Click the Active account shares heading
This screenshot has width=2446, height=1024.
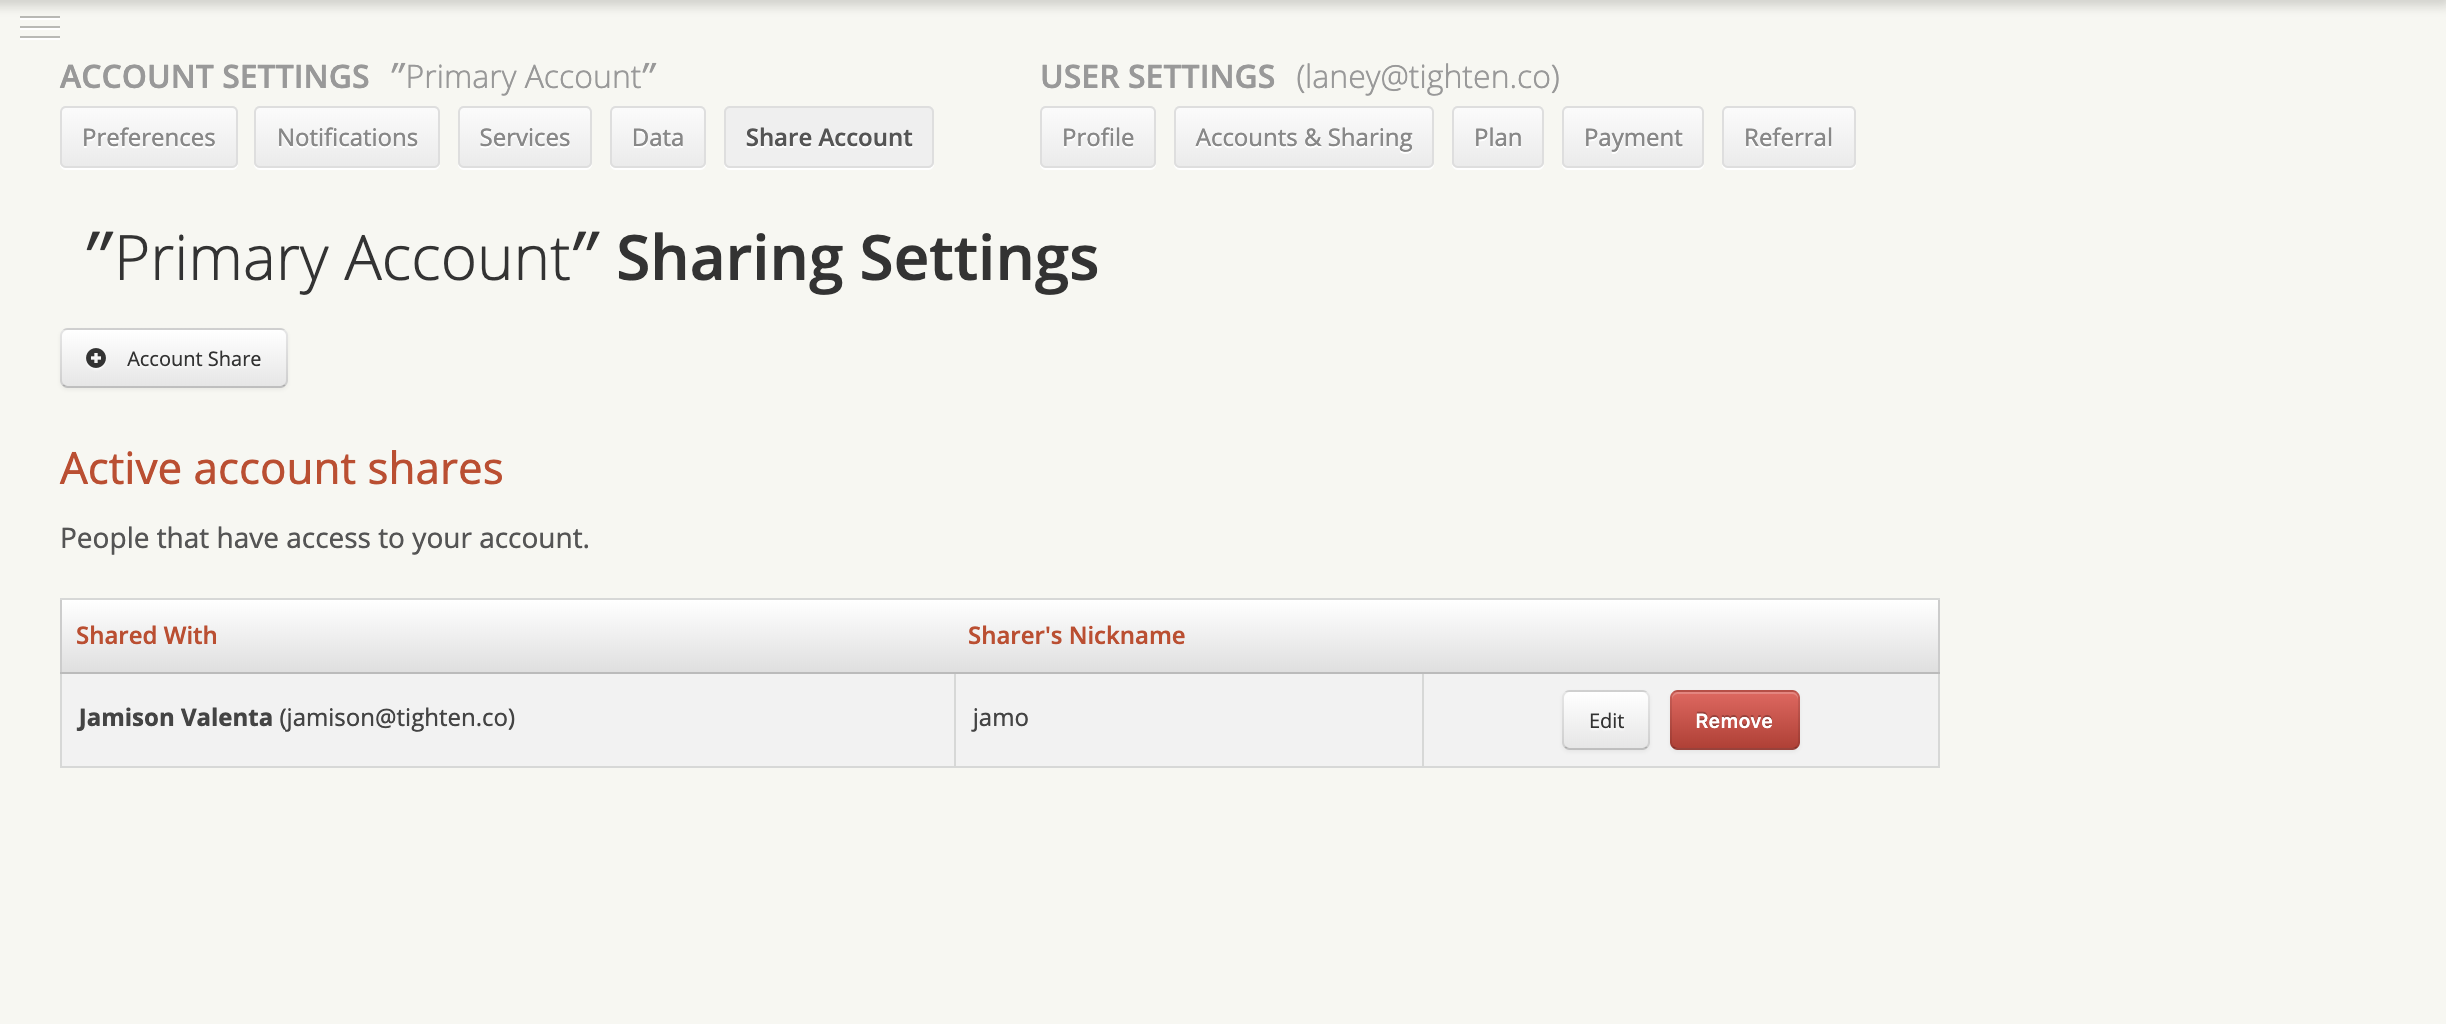(x=281, y=468)
